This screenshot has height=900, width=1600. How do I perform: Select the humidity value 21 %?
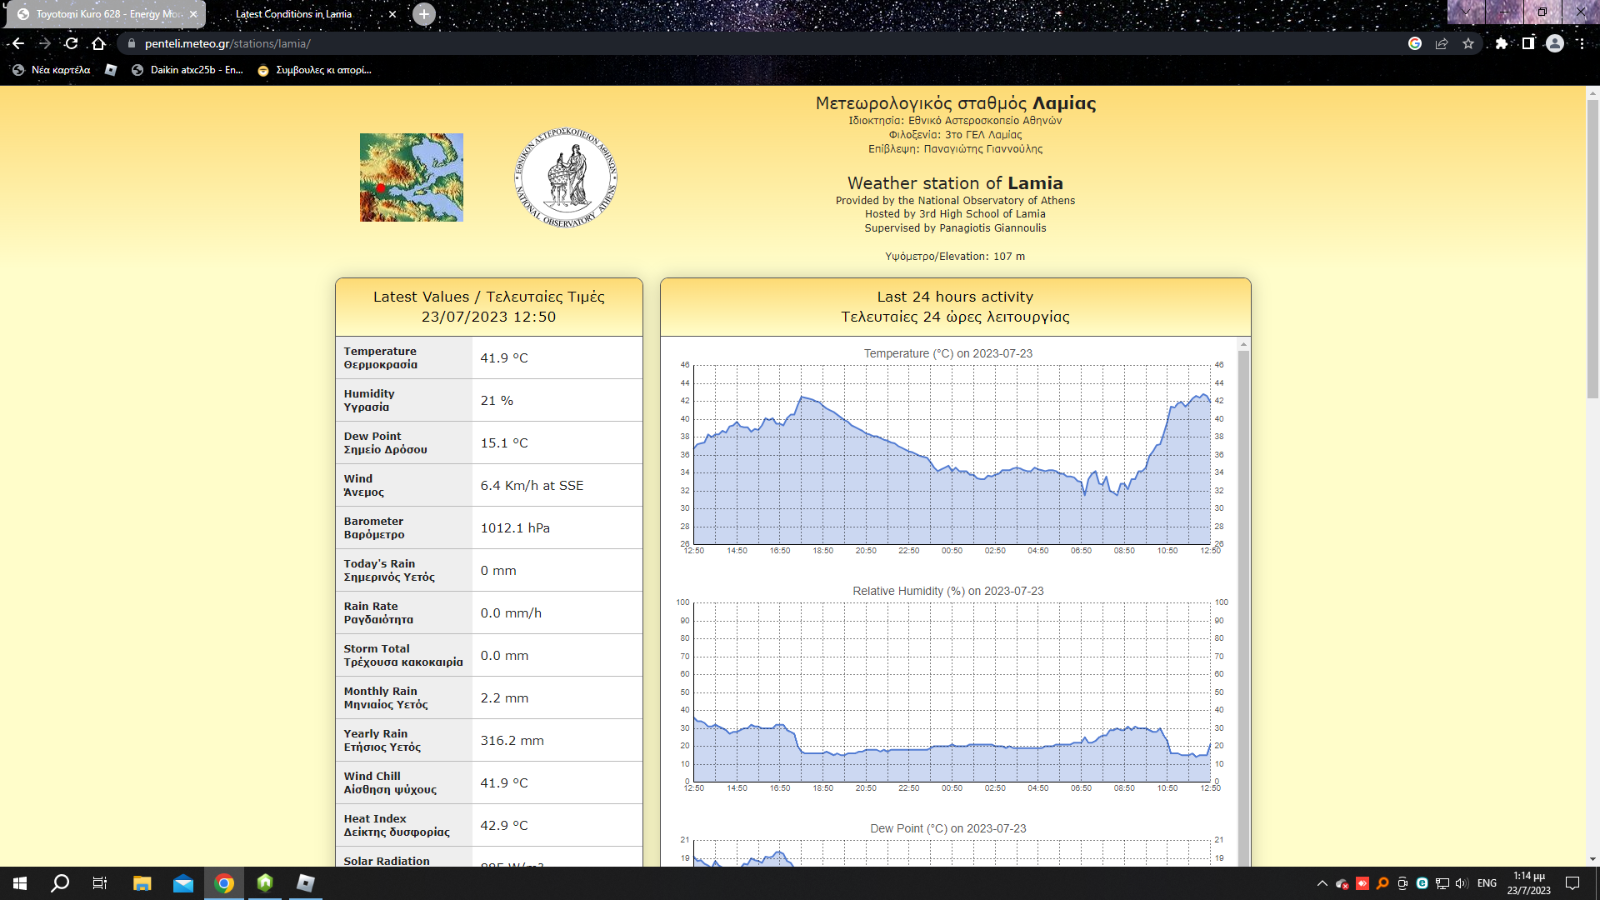point(497,400)
